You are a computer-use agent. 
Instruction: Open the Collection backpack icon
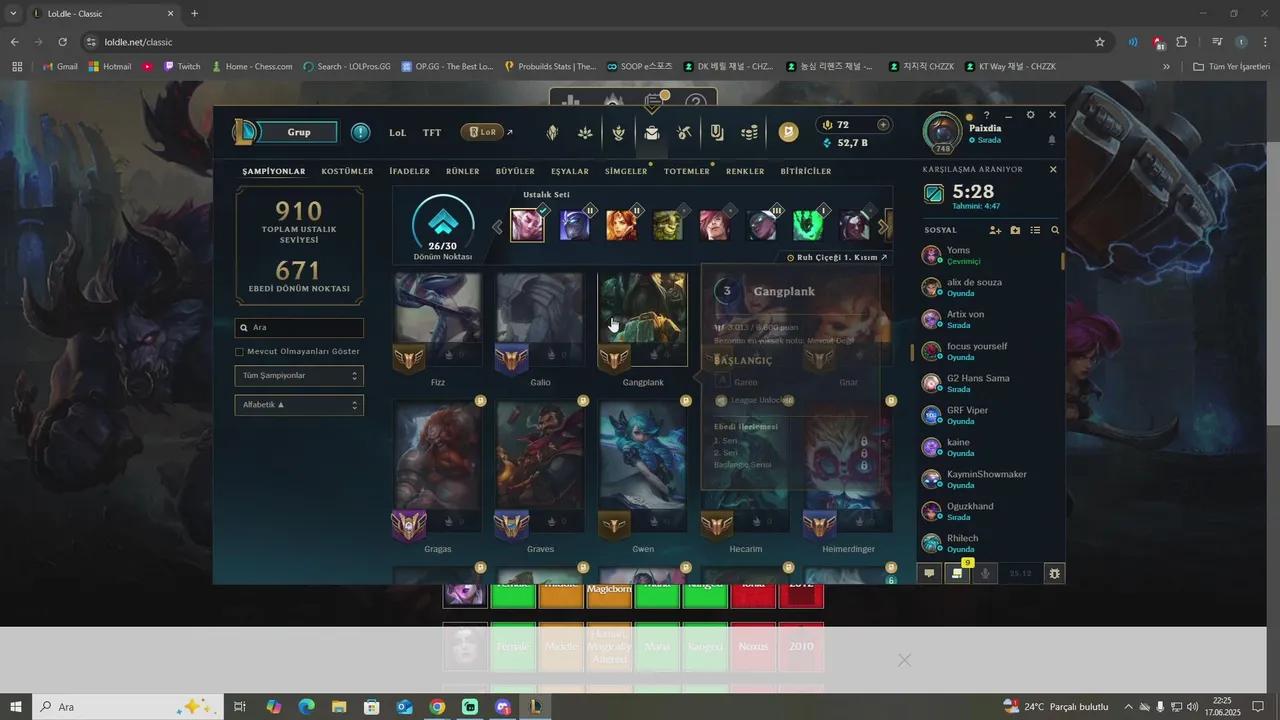652,132
